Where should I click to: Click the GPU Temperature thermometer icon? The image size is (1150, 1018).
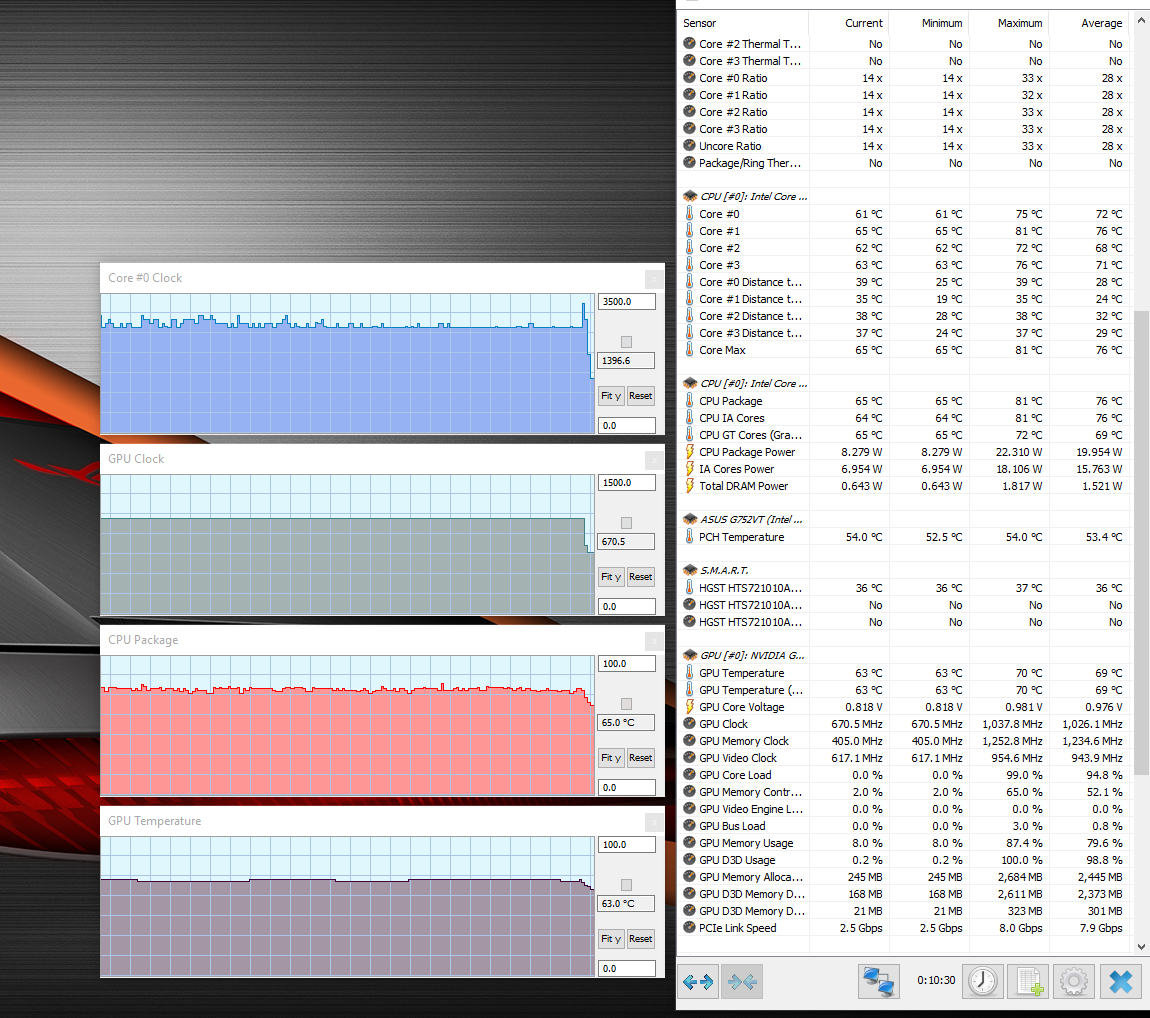point(689,673)
